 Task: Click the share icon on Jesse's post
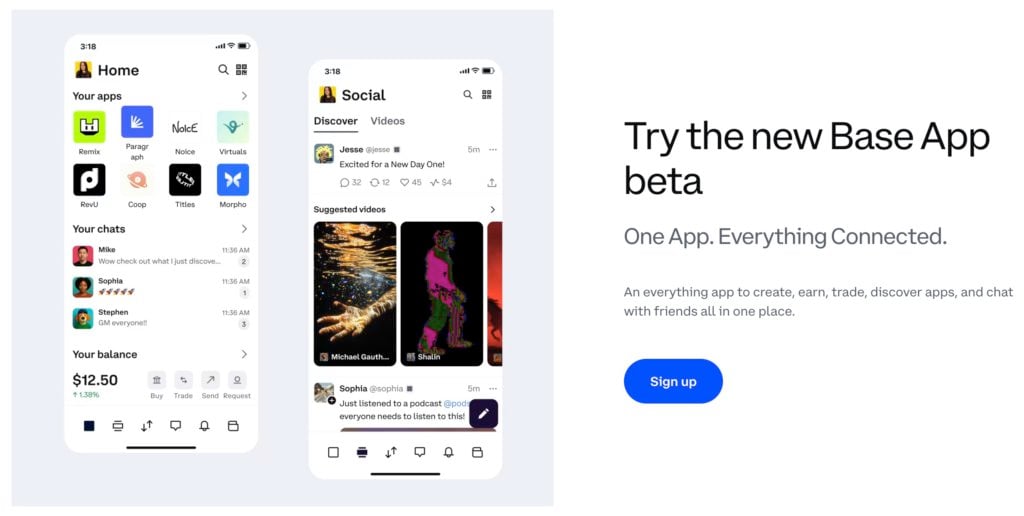click(492, 183)
